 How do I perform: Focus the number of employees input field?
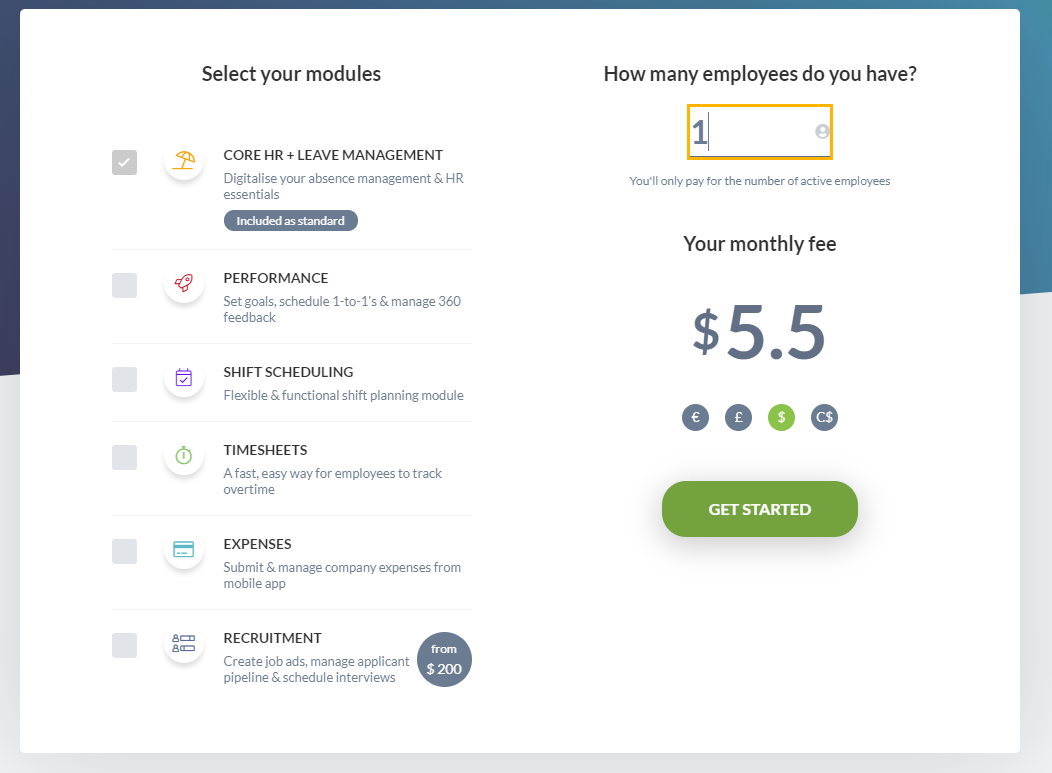750,132
